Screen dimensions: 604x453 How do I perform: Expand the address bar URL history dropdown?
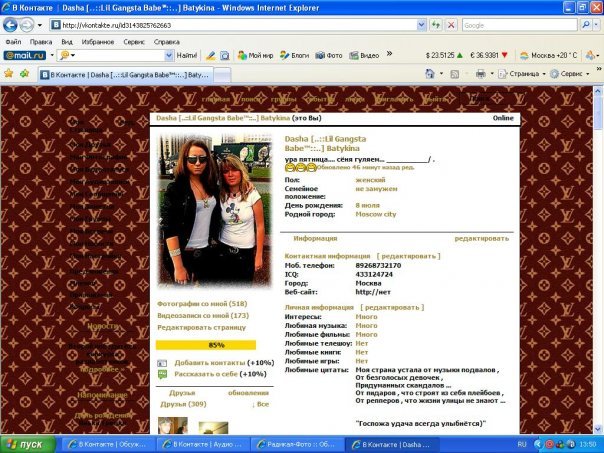421,25
